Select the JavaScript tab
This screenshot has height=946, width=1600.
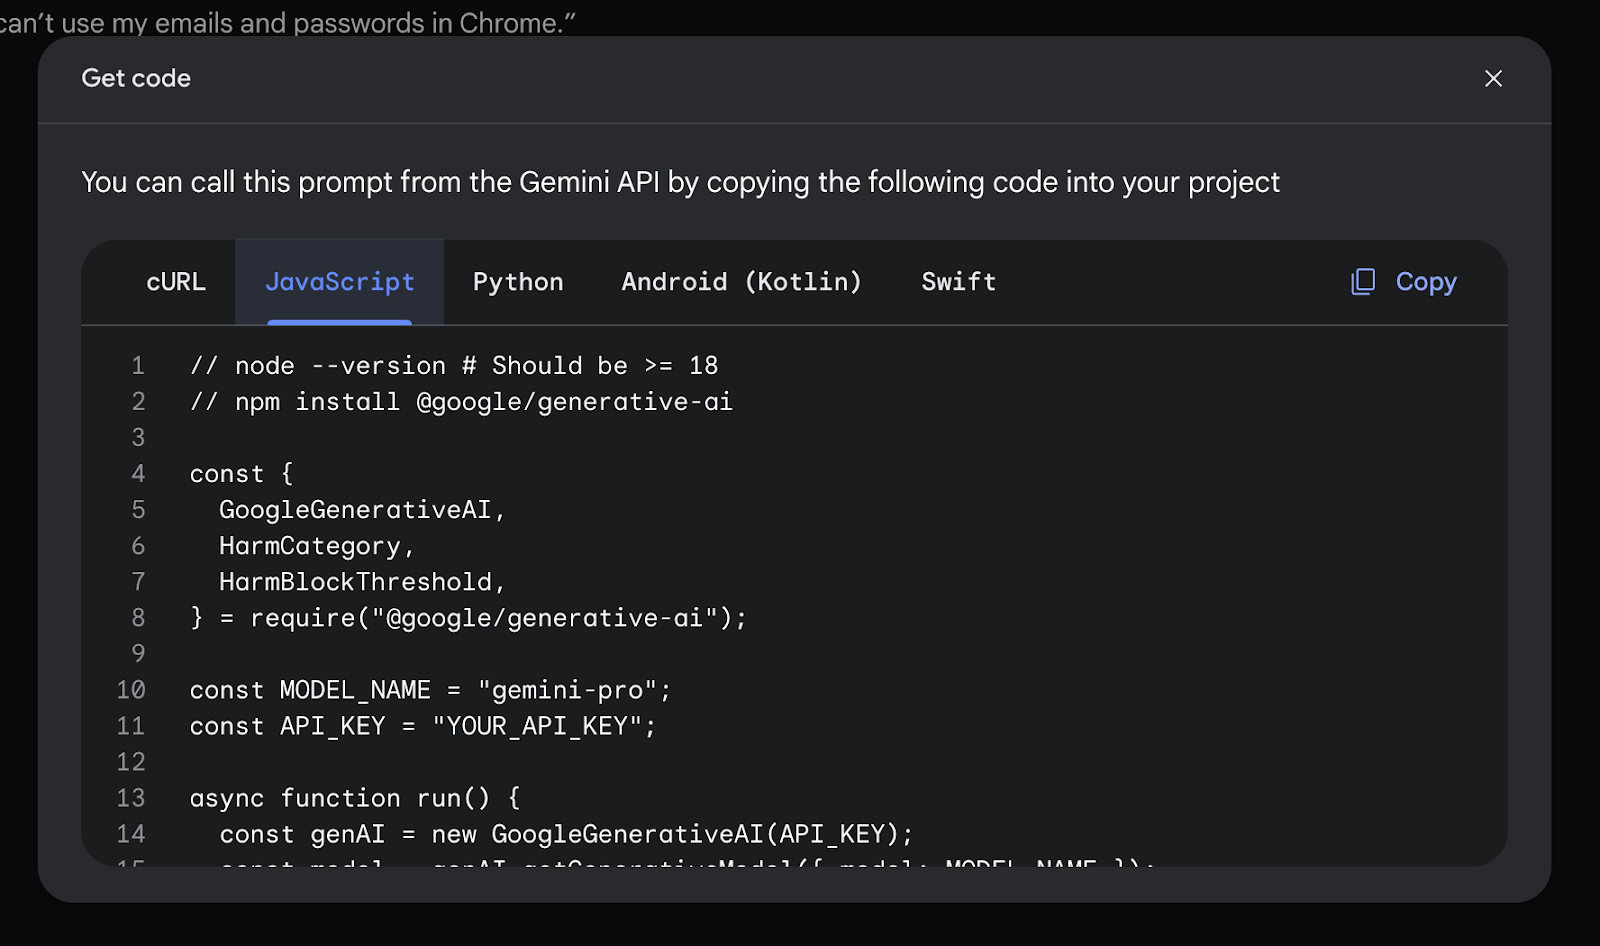click(339, 282)
